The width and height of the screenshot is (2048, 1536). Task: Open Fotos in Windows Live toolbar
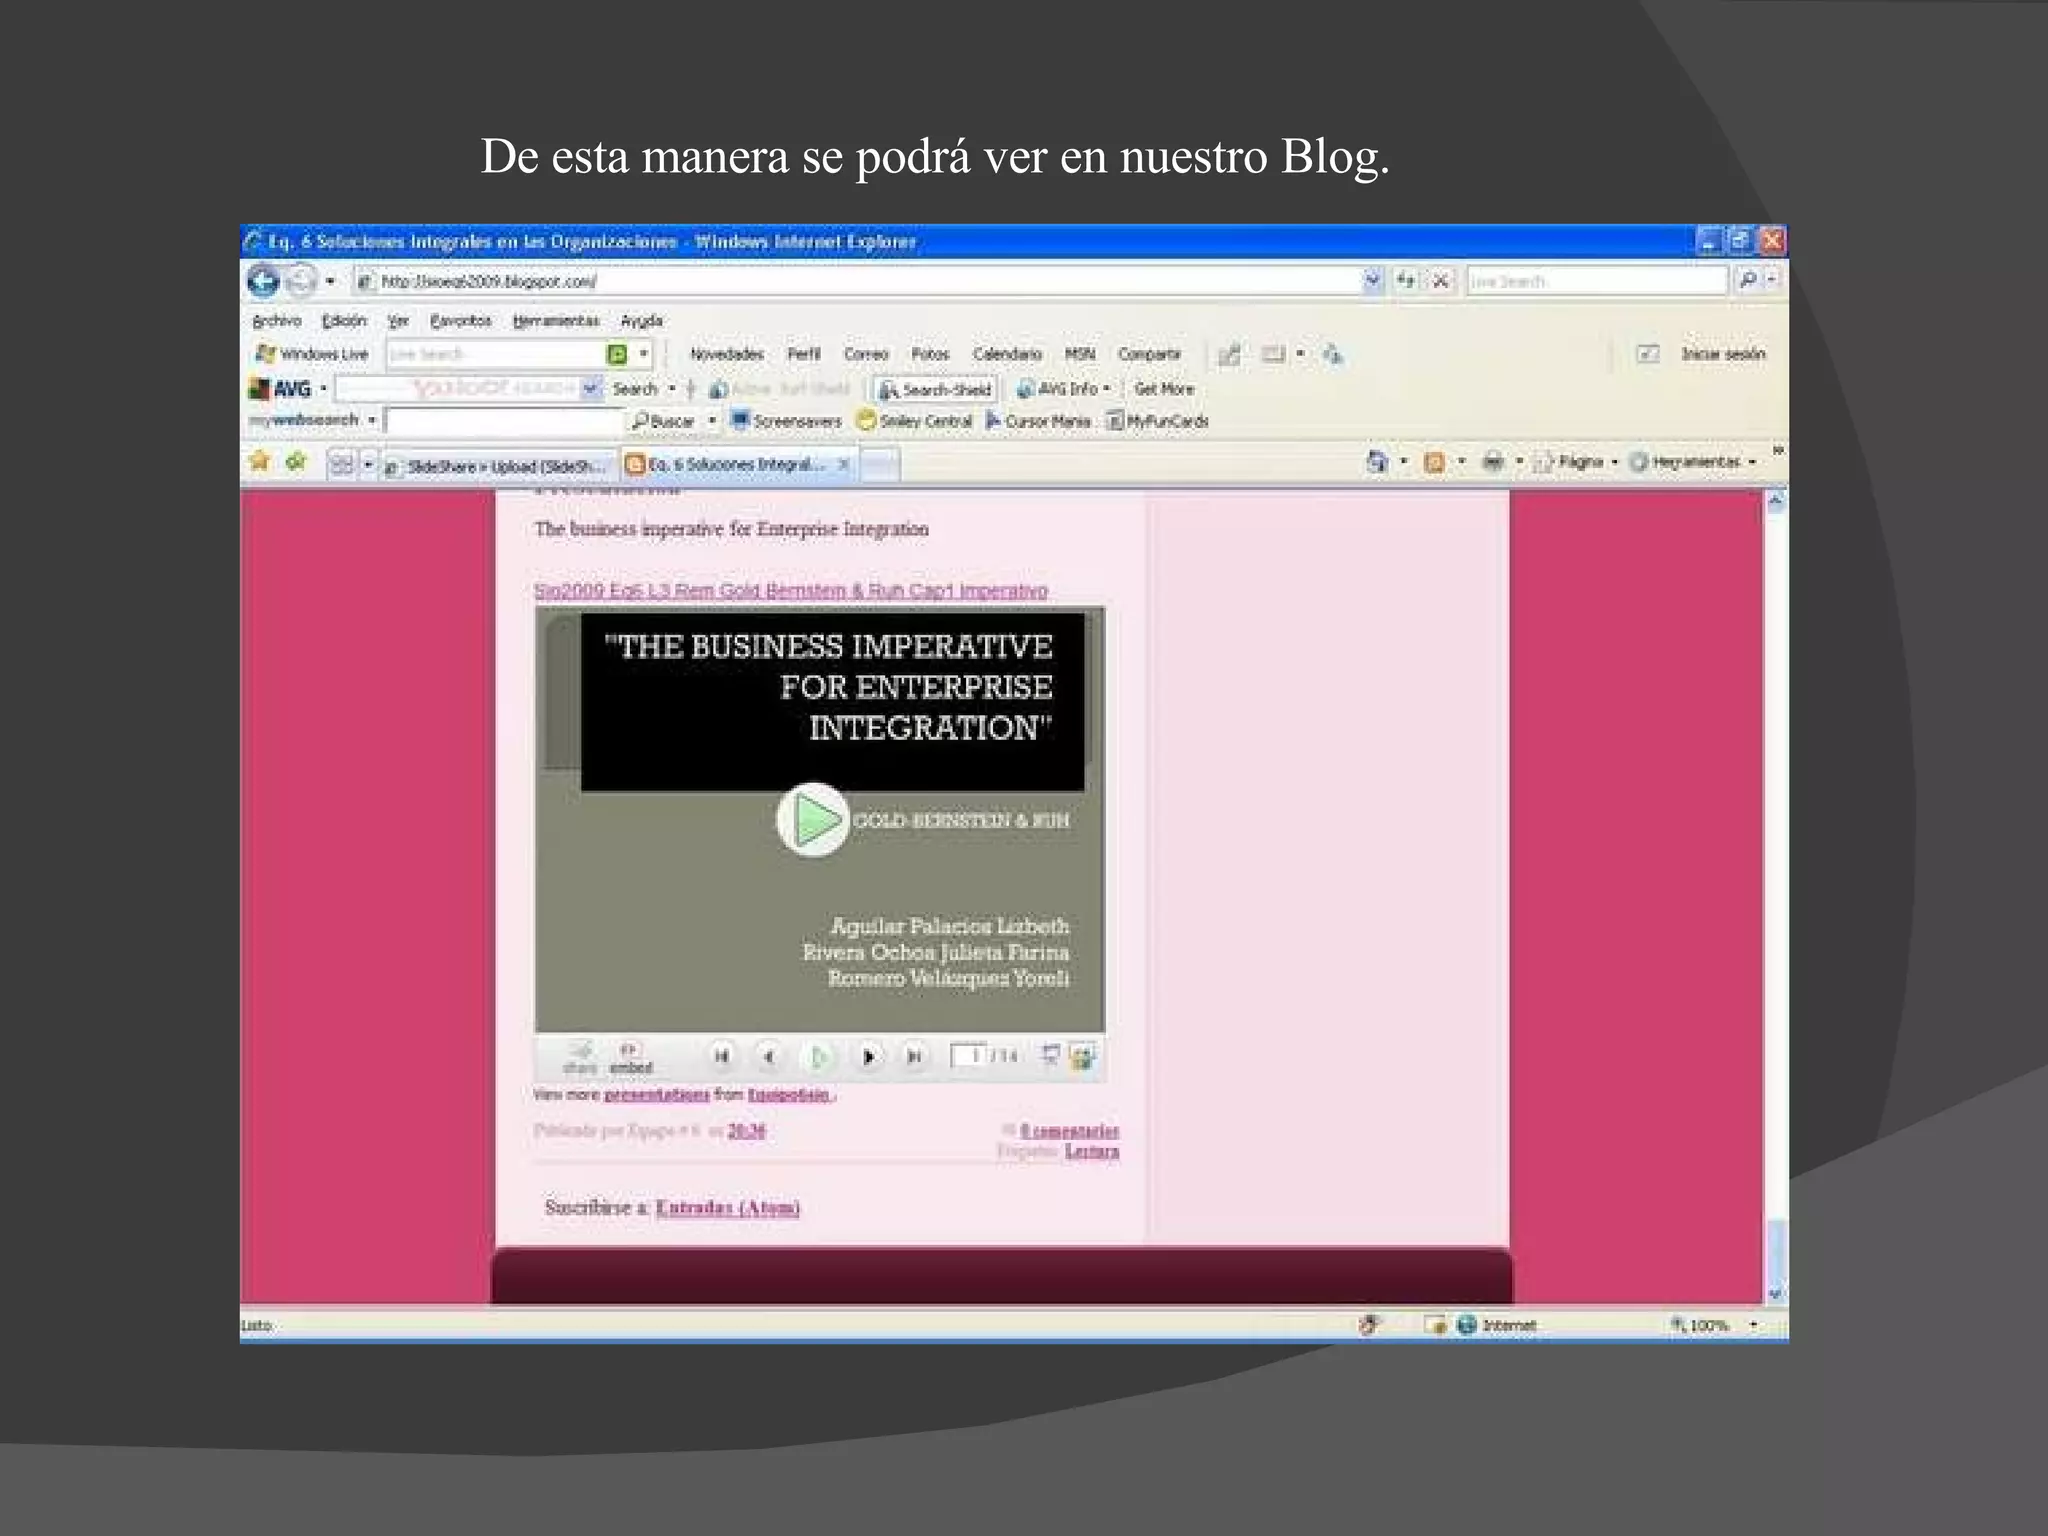coord(930,354)
